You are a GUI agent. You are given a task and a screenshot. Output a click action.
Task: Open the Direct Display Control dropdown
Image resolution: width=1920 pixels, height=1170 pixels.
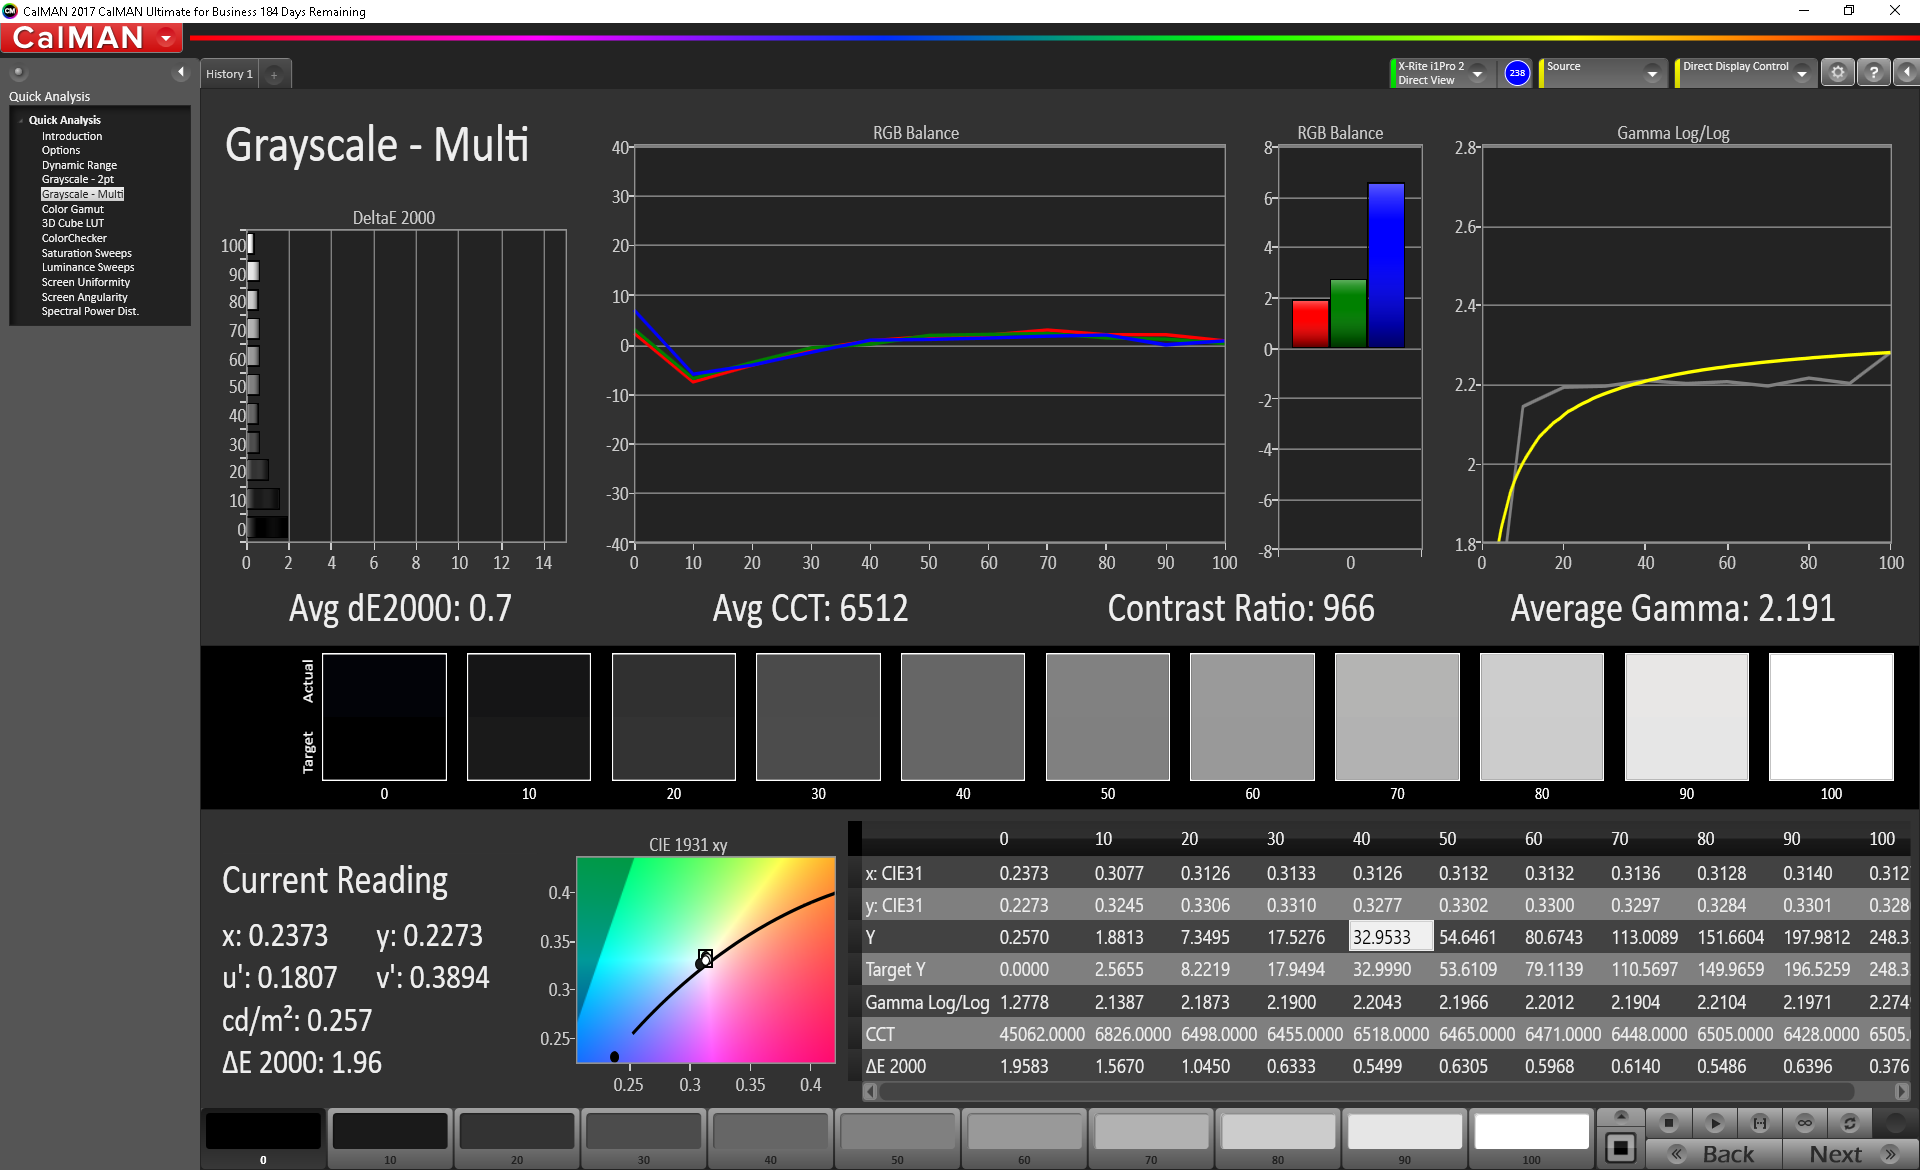pyautogui.click(x=1802, y=74)
